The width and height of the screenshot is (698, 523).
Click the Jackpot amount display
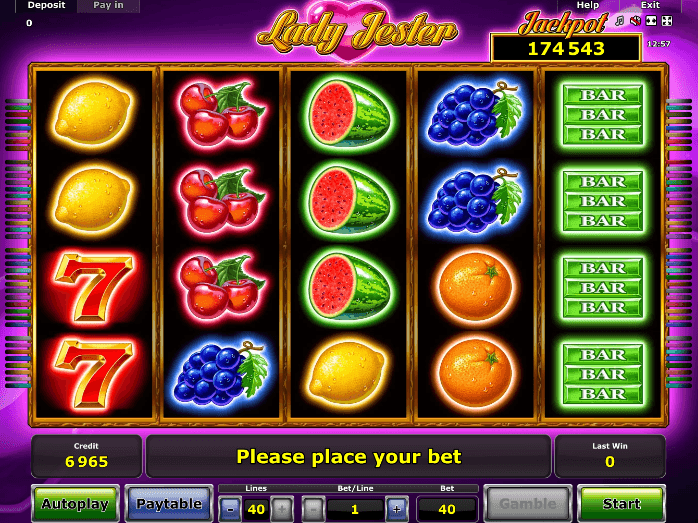[x=565, y=48]
